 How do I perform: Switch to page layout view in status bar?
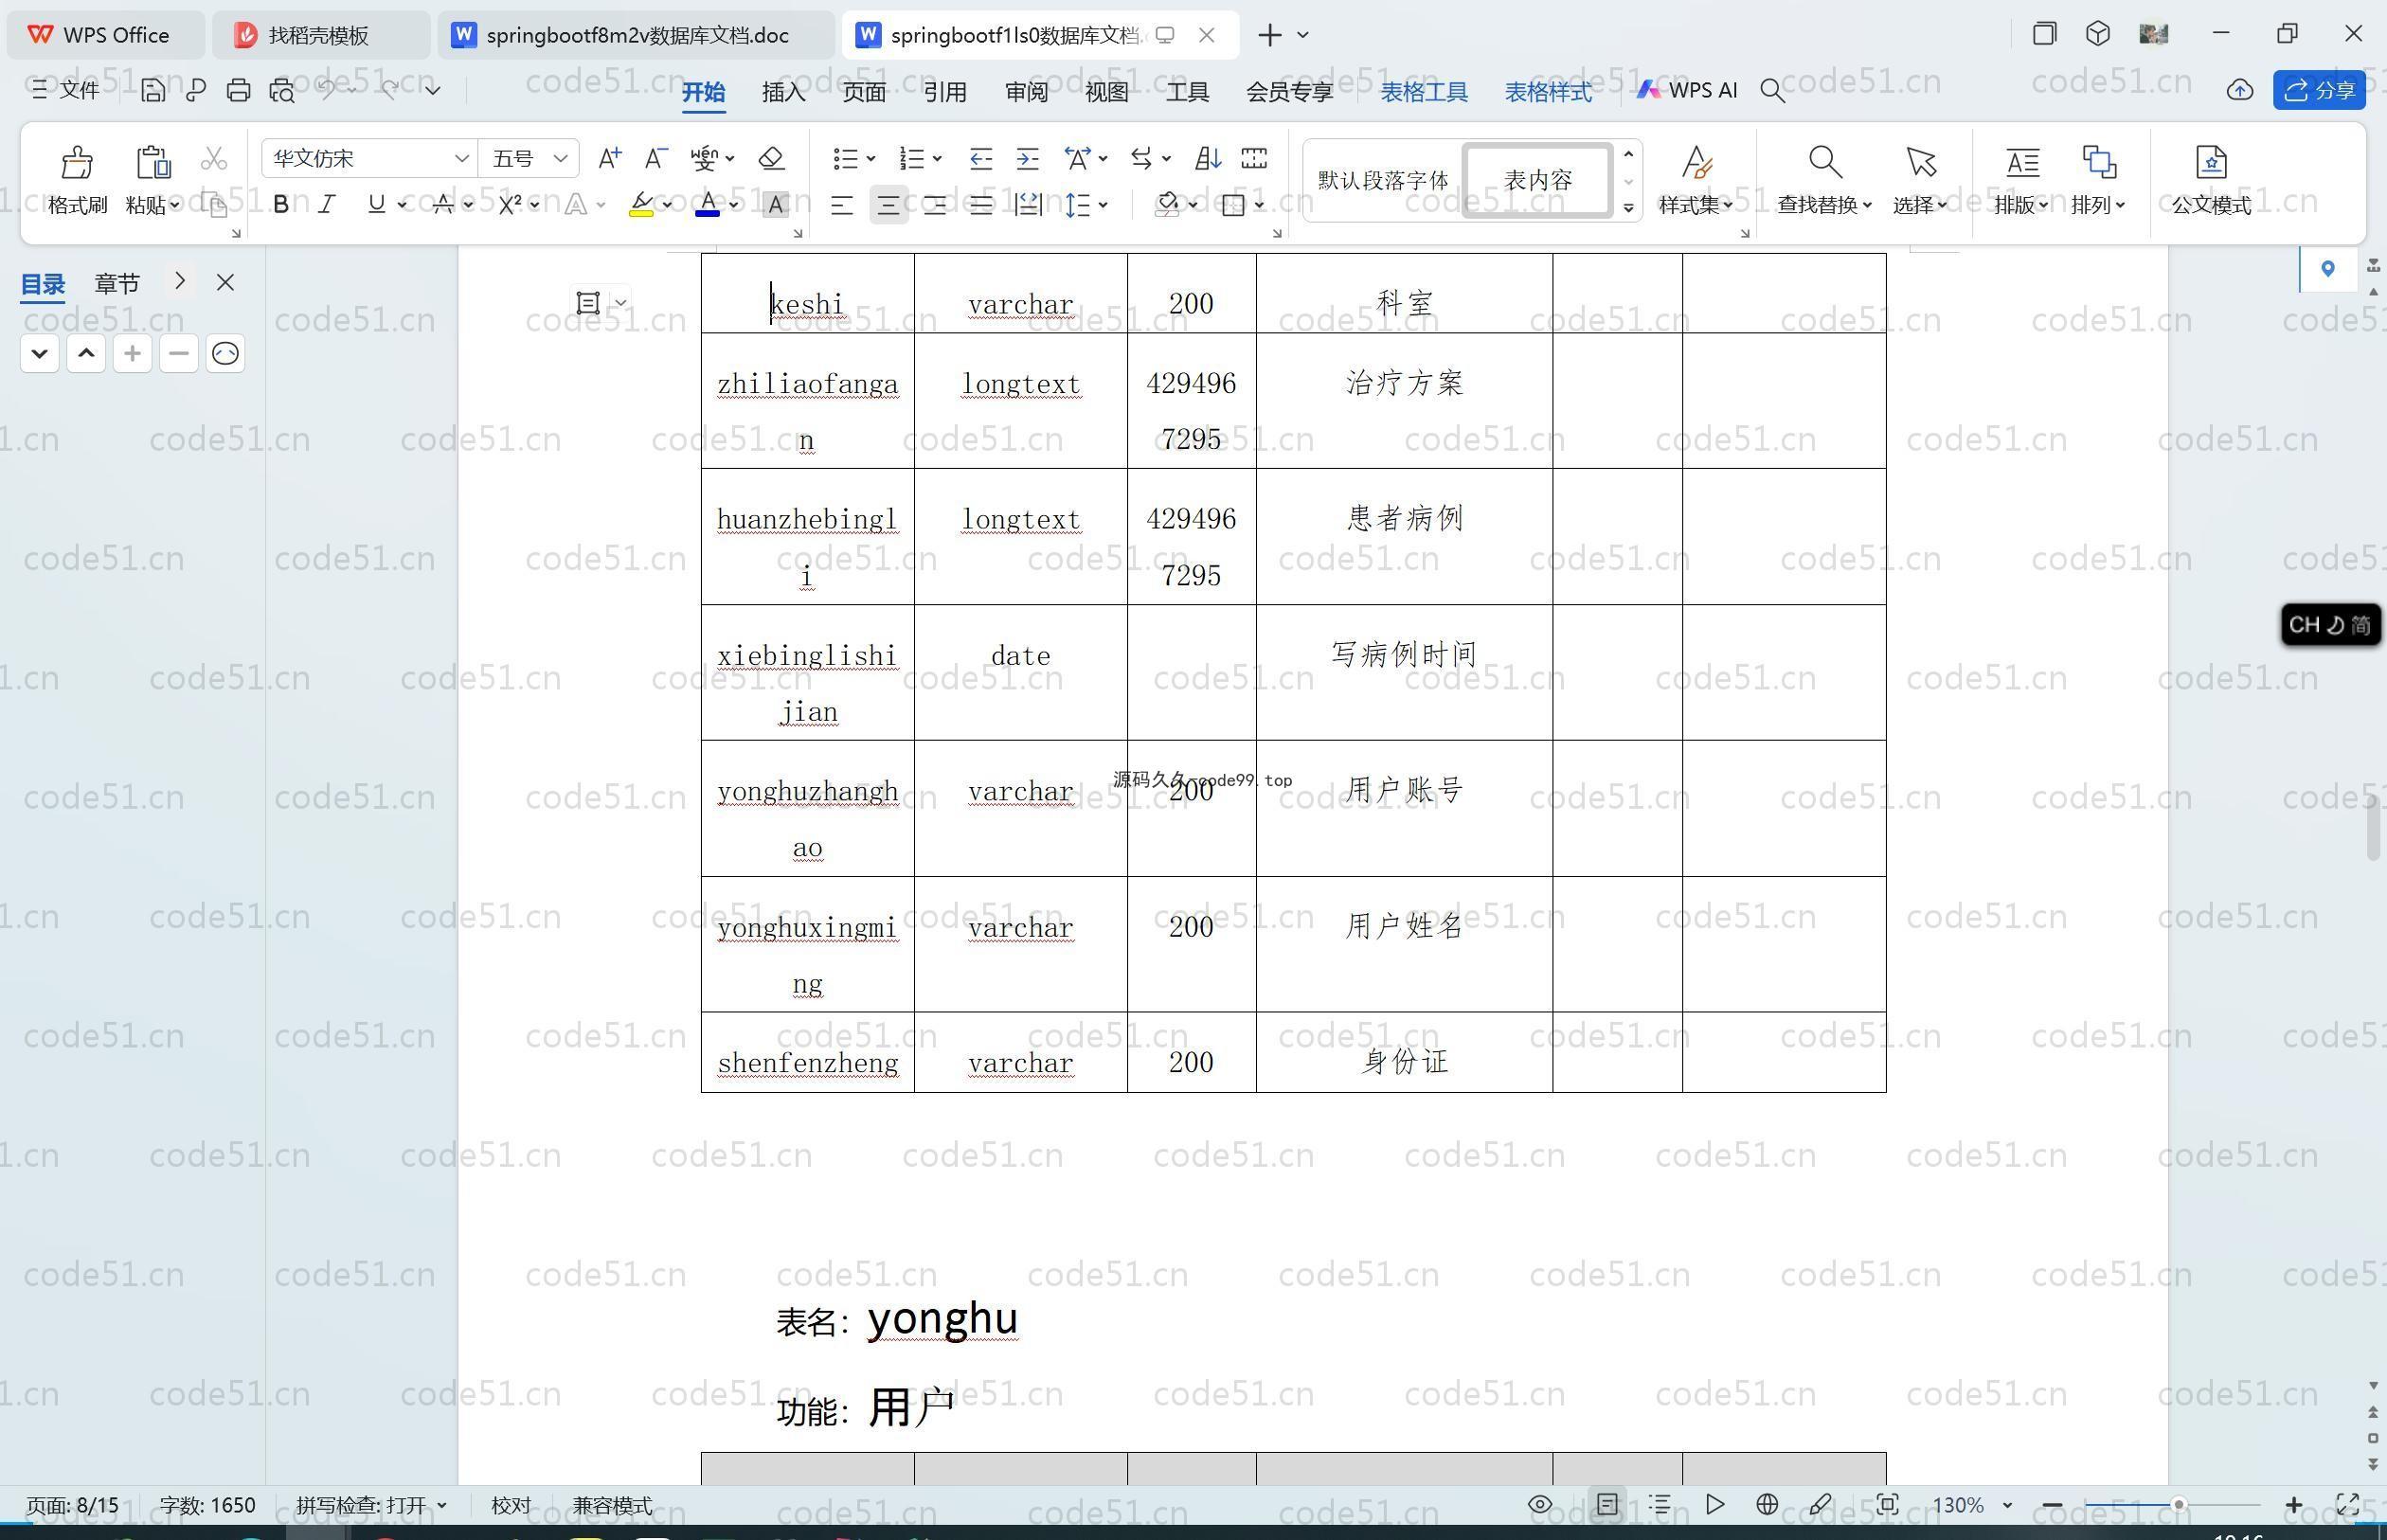pyautogui.click(x=1607, y=1505)
